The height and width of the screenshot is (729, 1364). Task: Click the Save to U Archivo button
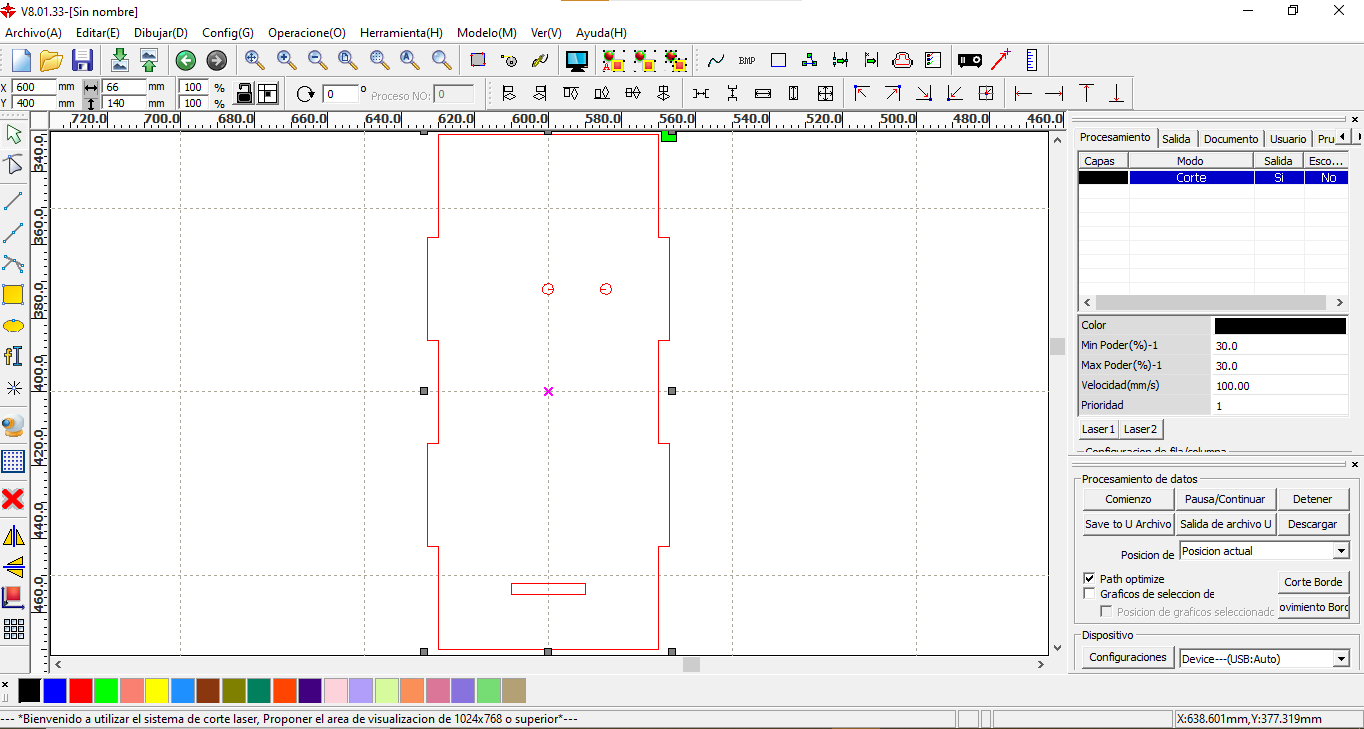1128,524
